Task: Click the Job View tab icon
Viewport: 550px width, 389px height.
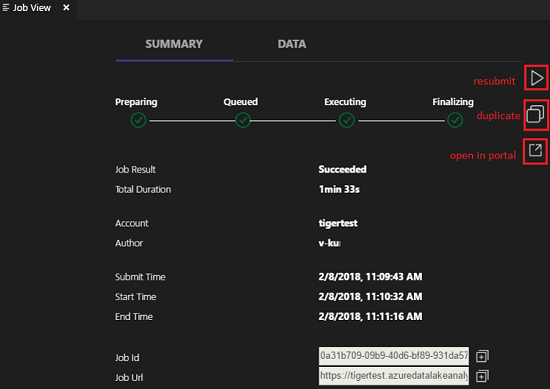Action: point(6,8)
